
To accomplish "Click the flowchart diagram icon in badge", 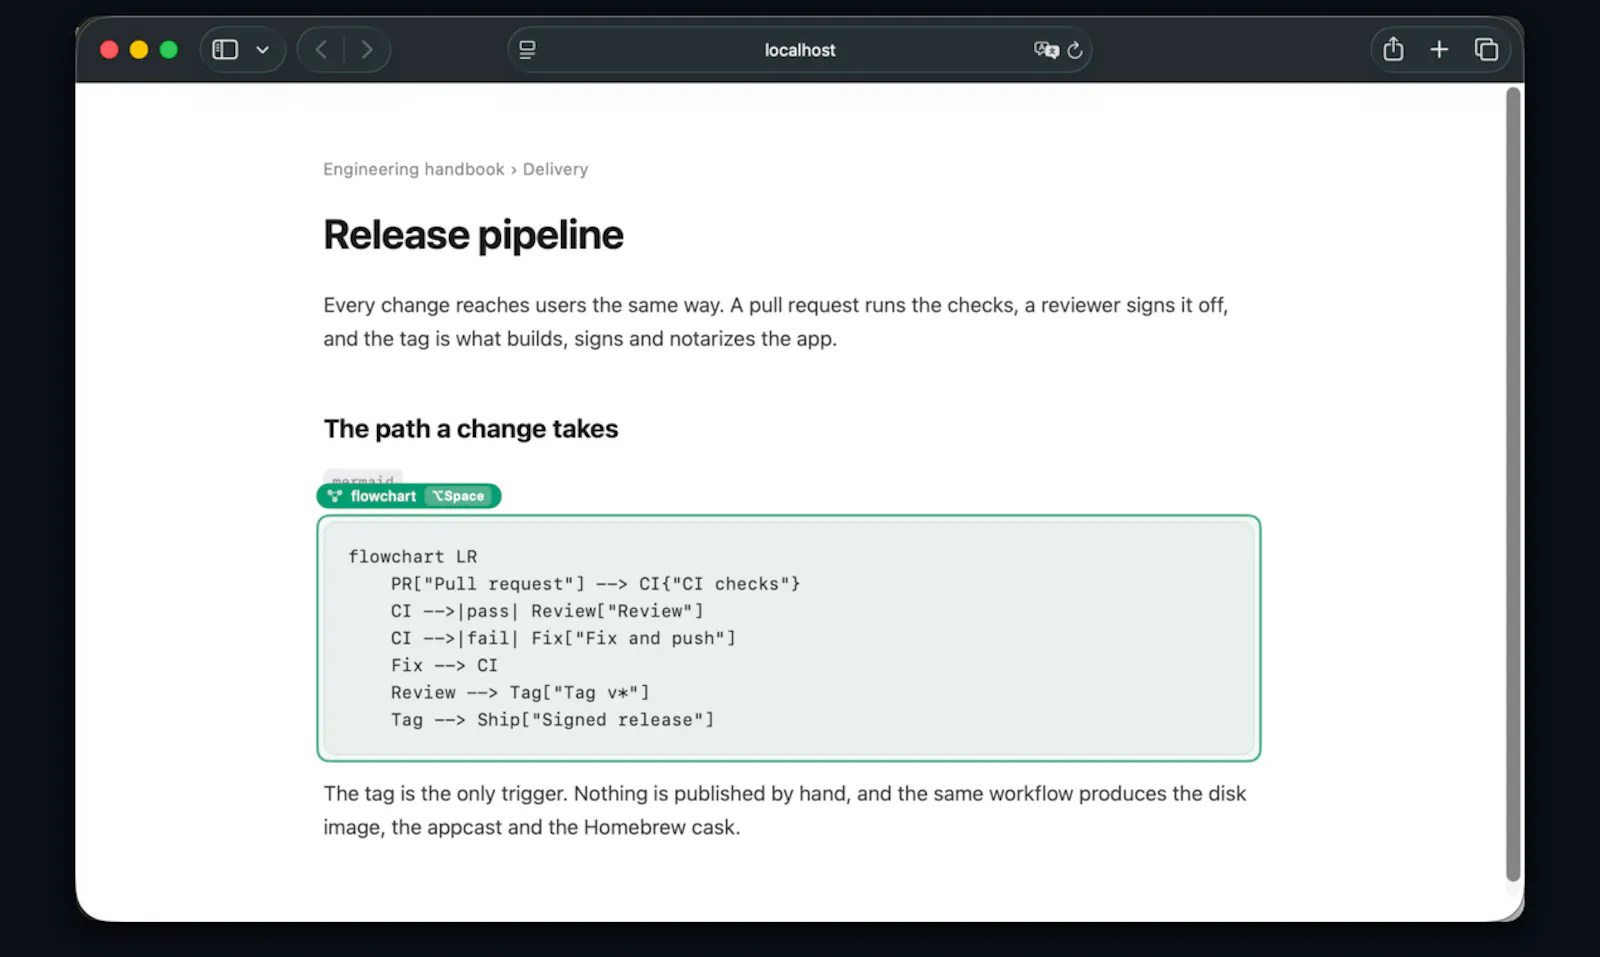I will coord(335,496).
